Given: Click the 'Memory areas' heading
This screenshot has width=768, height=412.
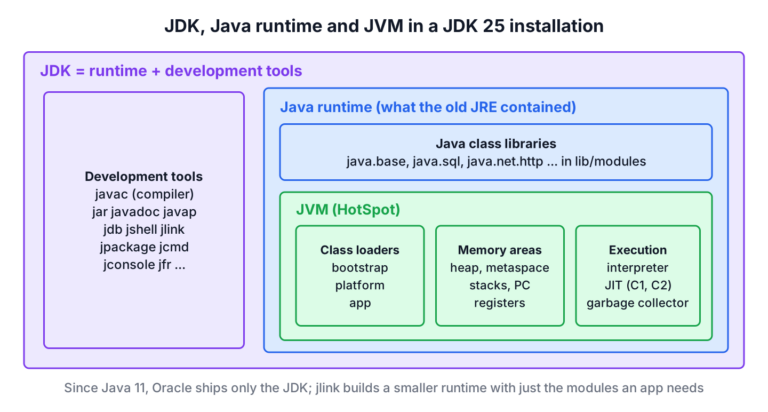Looking at the screenshot, I should click(x=500, y=250).
